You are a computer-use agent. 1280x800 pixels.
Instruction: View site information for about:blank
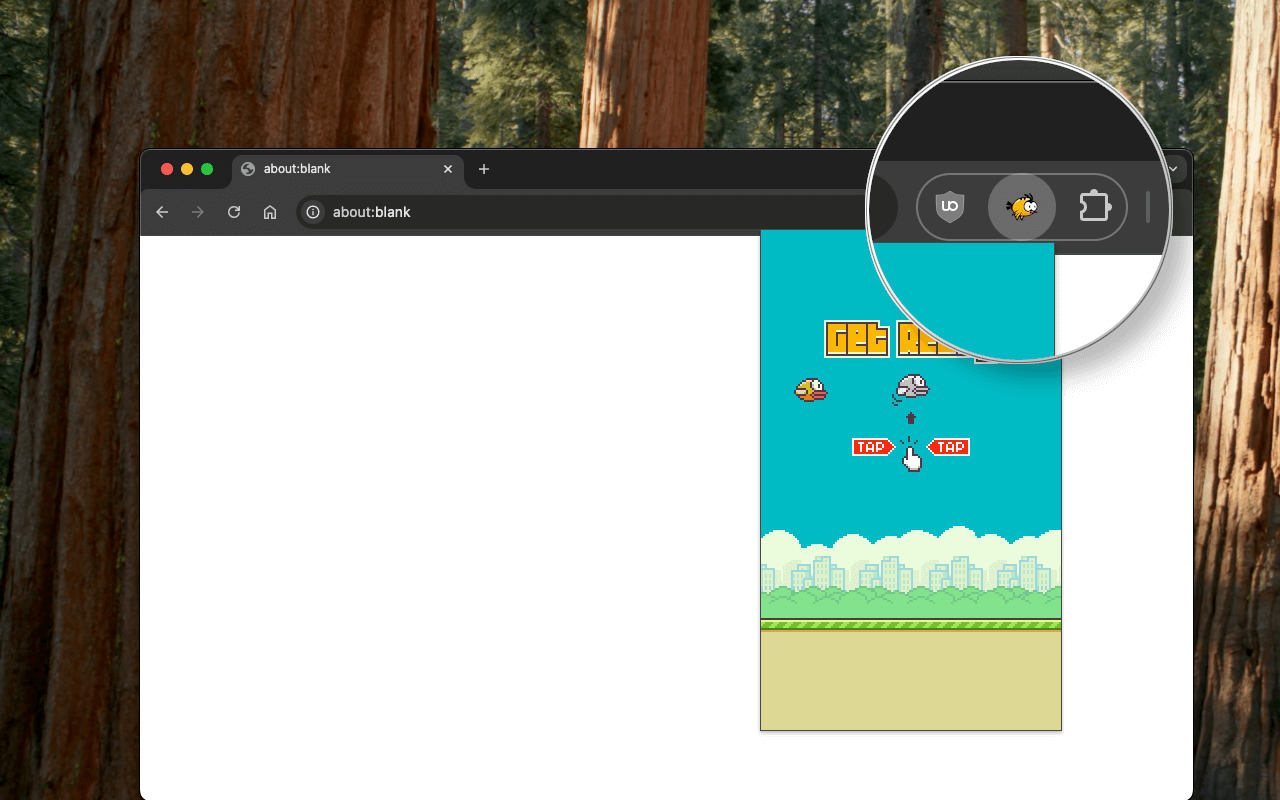[x=313, y=212]
